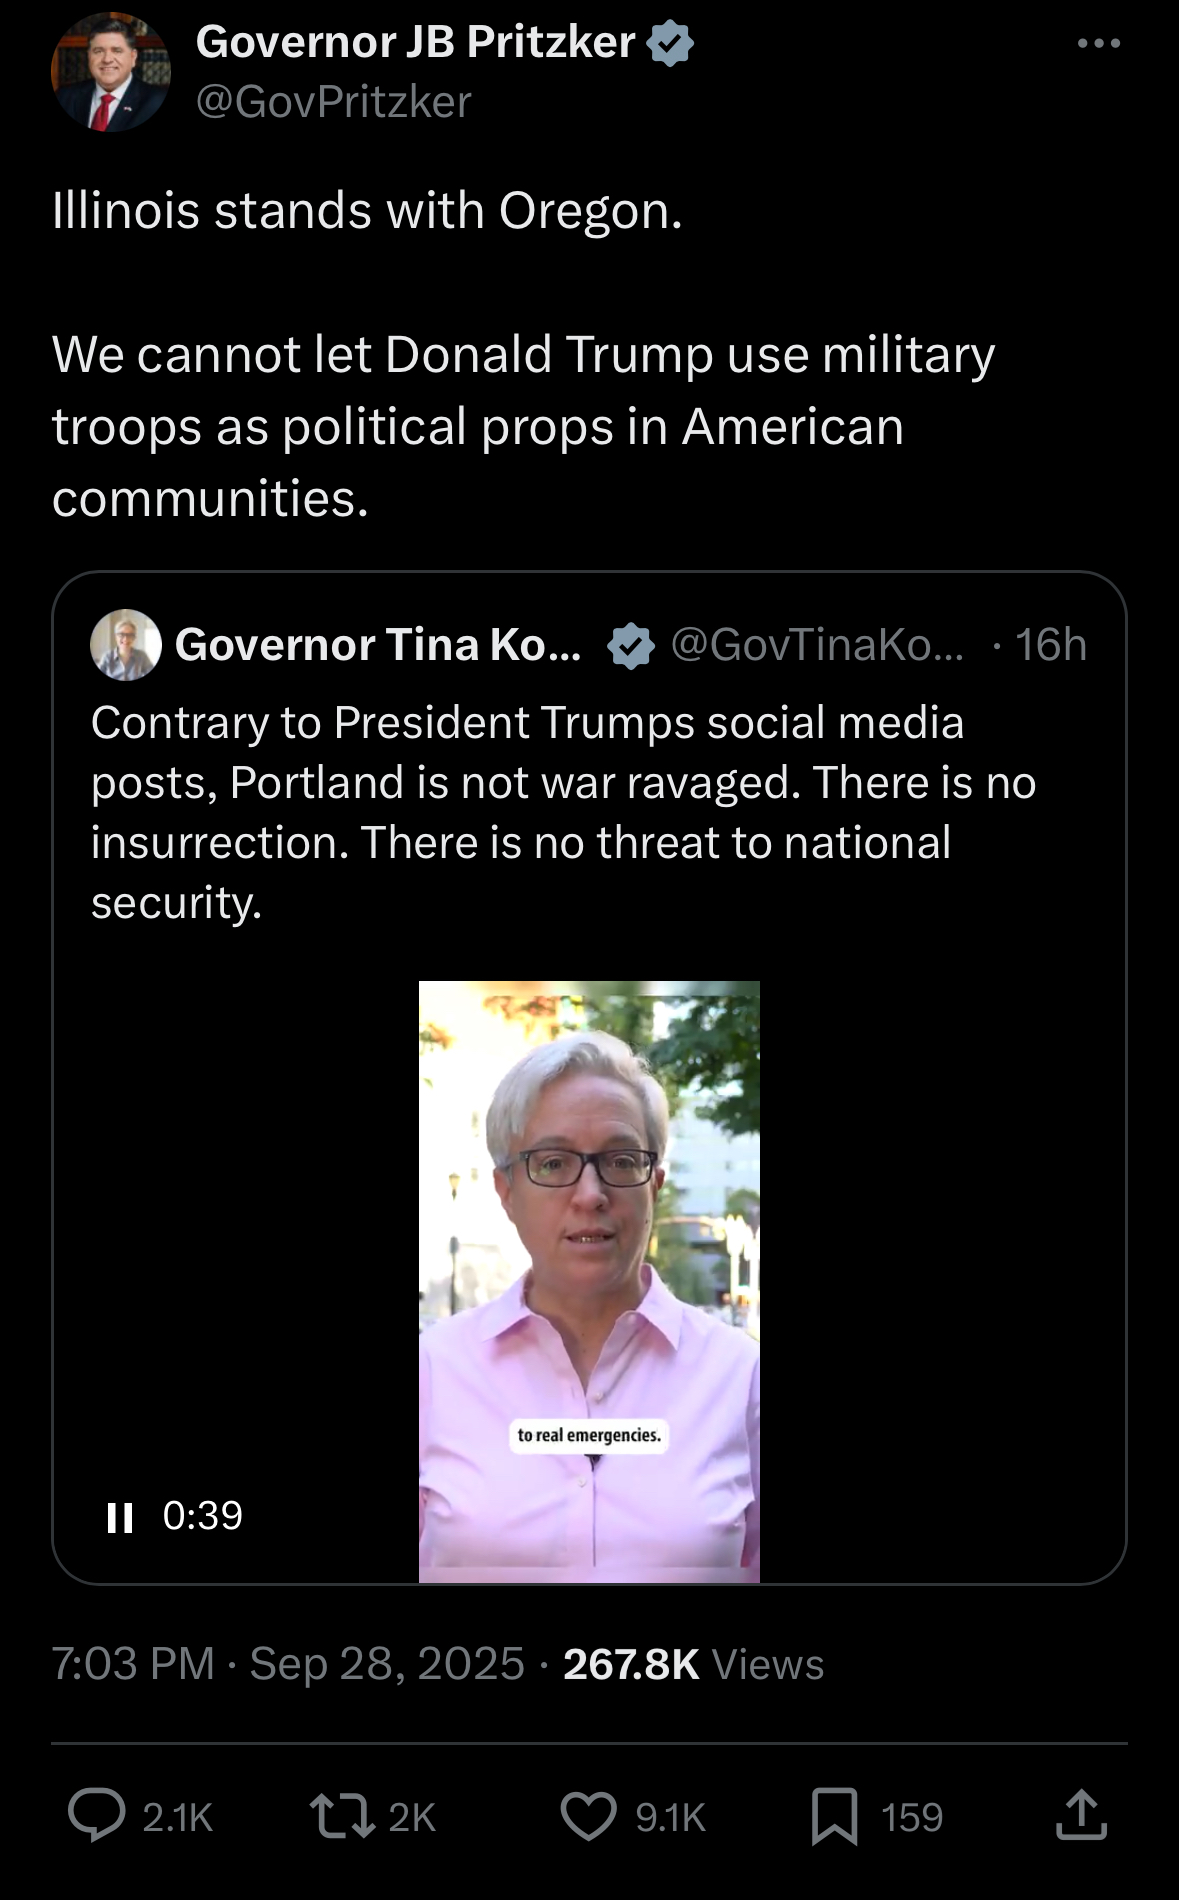Open the 7:03 PM Sep 28 timestamp
Screen dimensions: 1179x1900
coord(288,1664)
